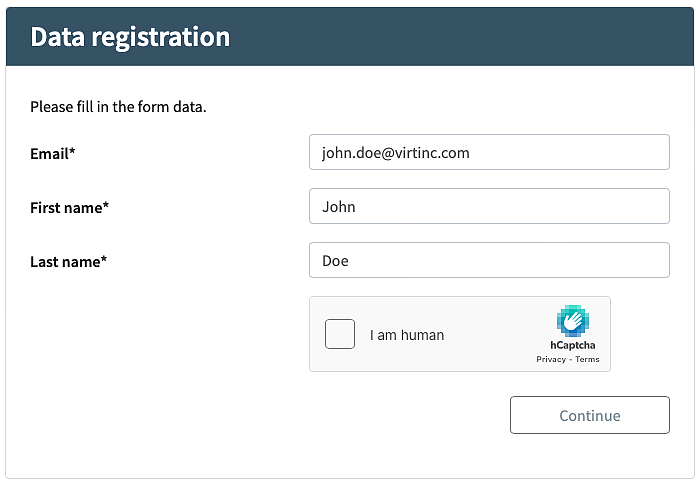Click the "Last name*" field label
This screenshot has width=700, height=484.
pyautogui.click(x=69, y=262)
